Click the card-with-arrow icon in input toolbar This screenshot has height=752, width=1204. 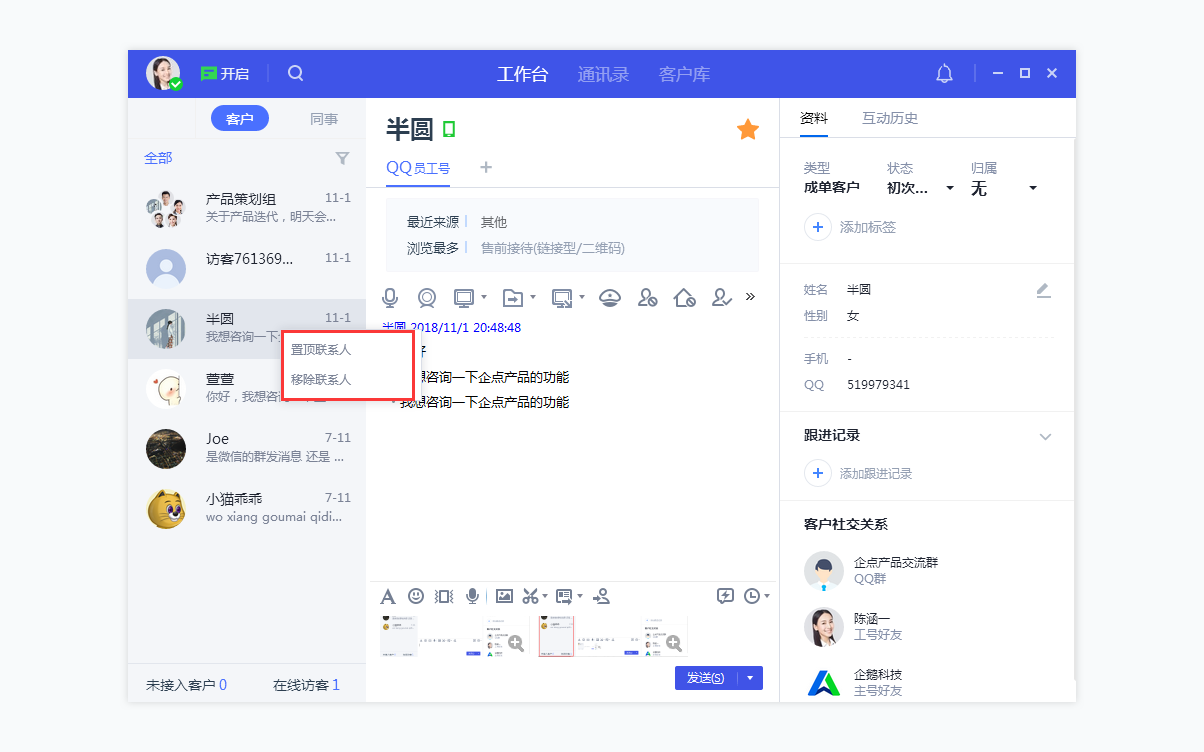pyautogui.click(x=564, y=596)
